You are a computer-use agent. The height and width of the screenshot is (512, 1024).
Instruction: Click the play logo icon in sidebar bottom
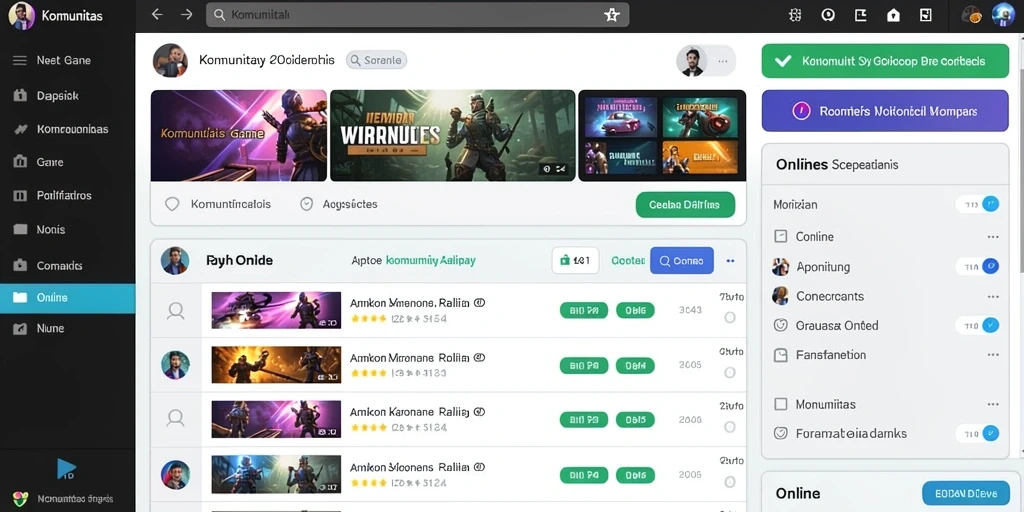[66, 468]
